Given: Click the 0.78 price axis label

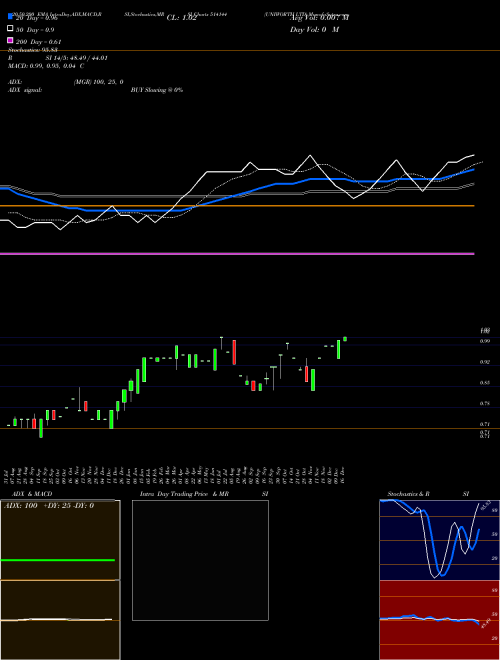Looking at the screenshot, I should coord(485,403).
